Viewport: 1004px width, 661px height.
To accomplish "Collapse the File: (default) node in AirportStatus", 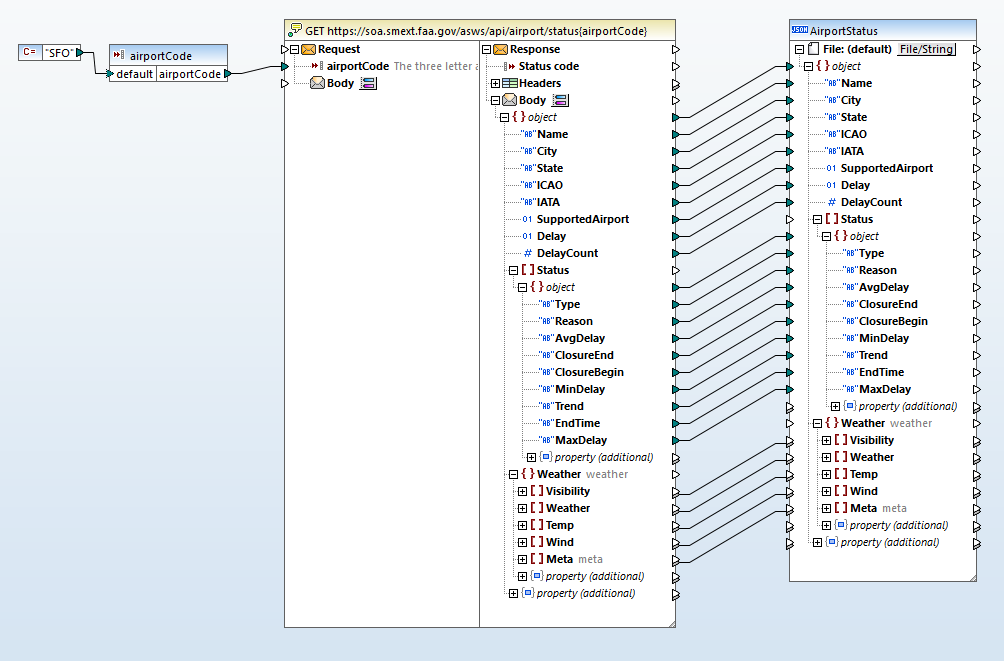I will (799, 48).
